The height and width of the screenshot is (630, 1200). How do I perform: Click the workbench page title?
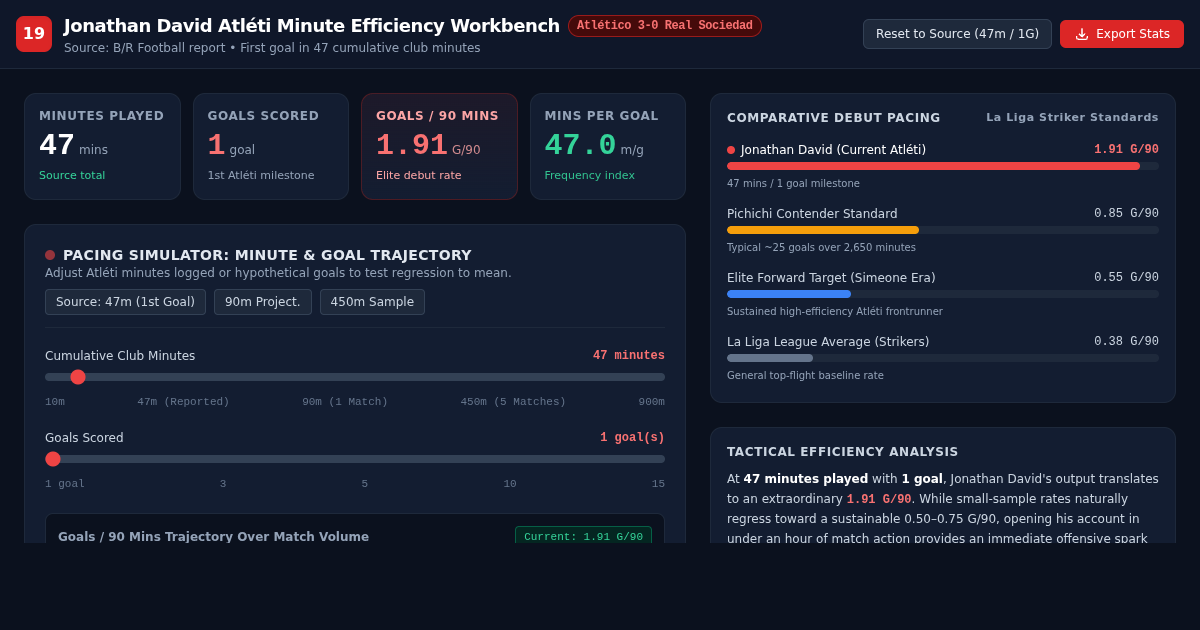312,26
